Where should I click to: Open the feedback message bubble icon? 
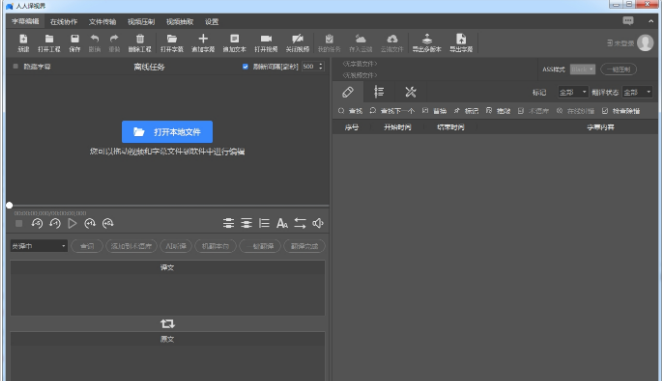click(628, 21)
